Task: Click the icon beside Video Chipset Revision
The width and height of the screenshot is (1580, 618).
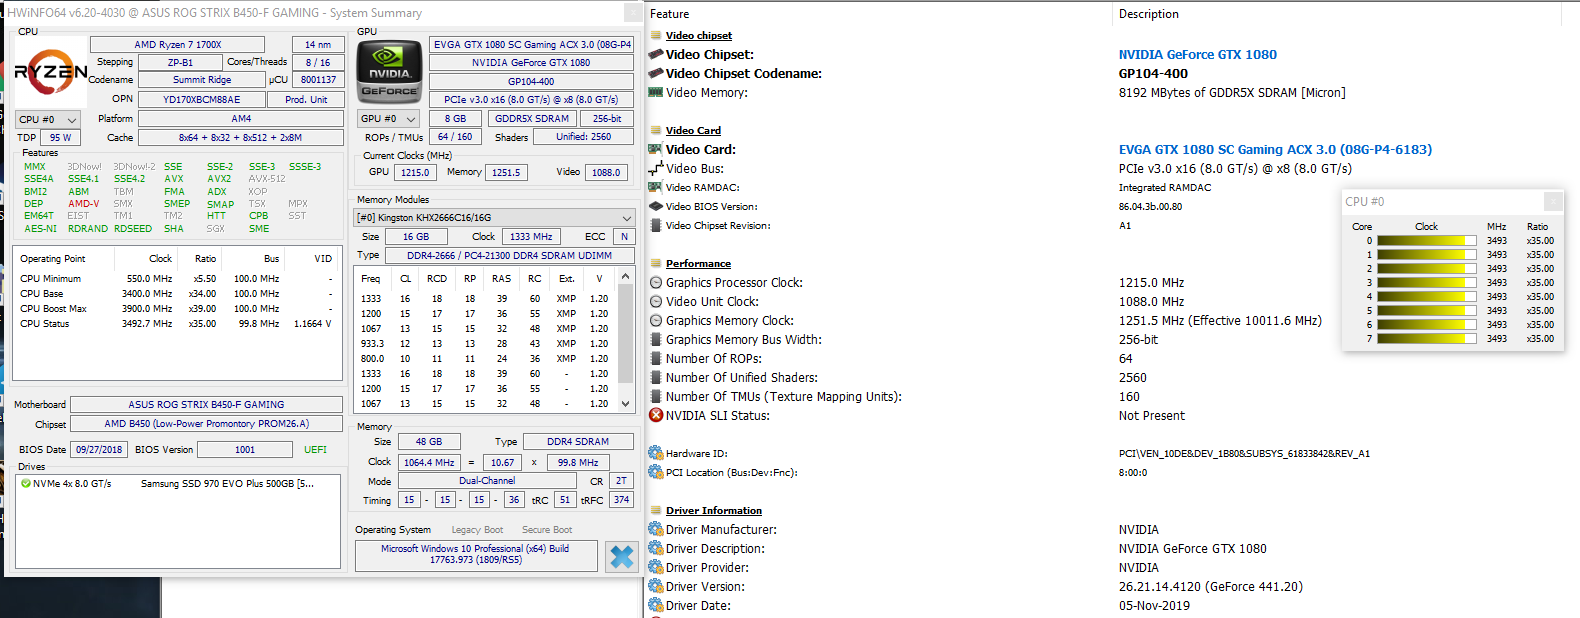Action: [656, 225]
